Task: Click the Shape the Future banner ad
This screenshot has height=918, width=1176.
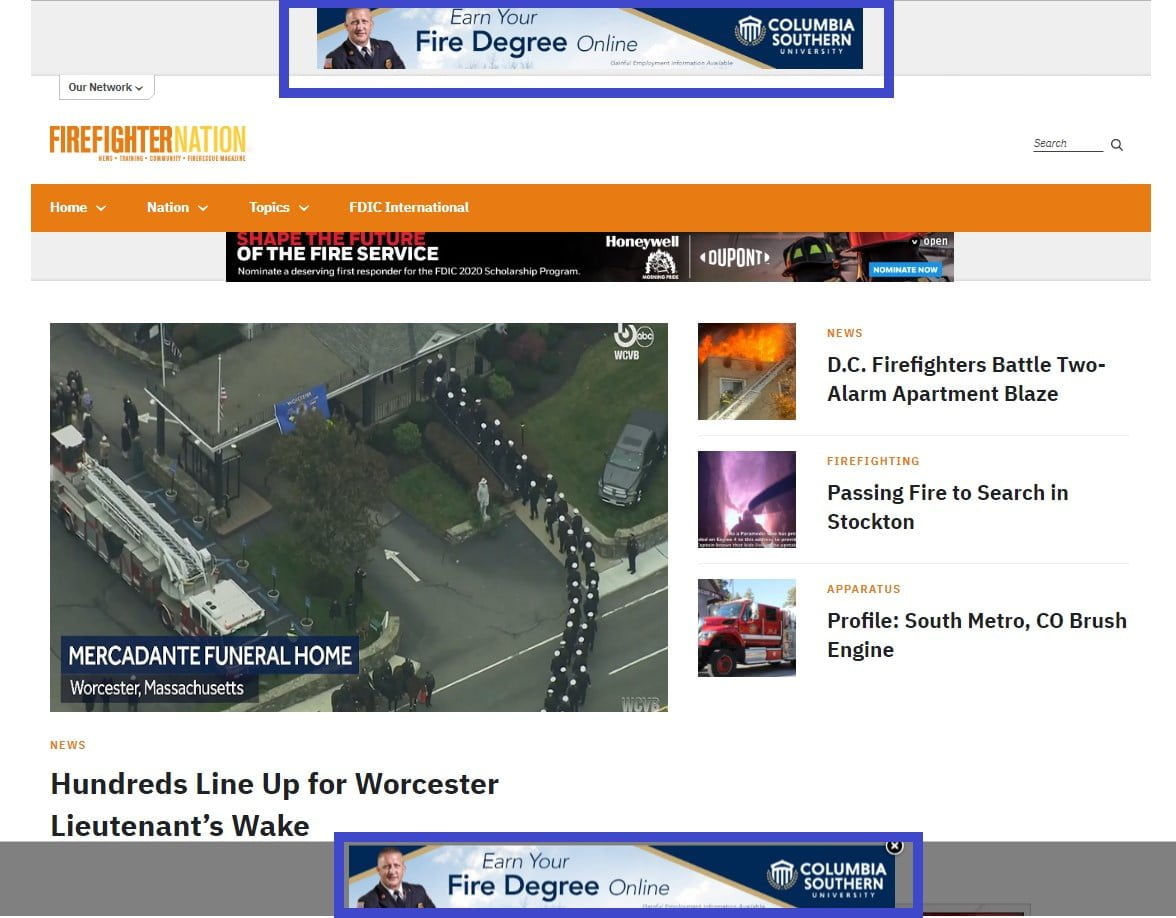Action: pyautogui.click(x=590, y=256)
